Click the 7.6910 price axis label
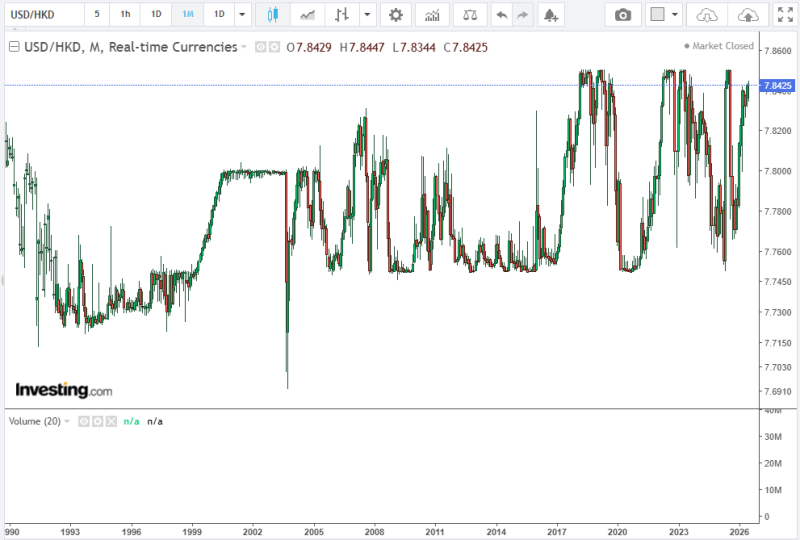The image size is (800, 540). pos(778,391)
